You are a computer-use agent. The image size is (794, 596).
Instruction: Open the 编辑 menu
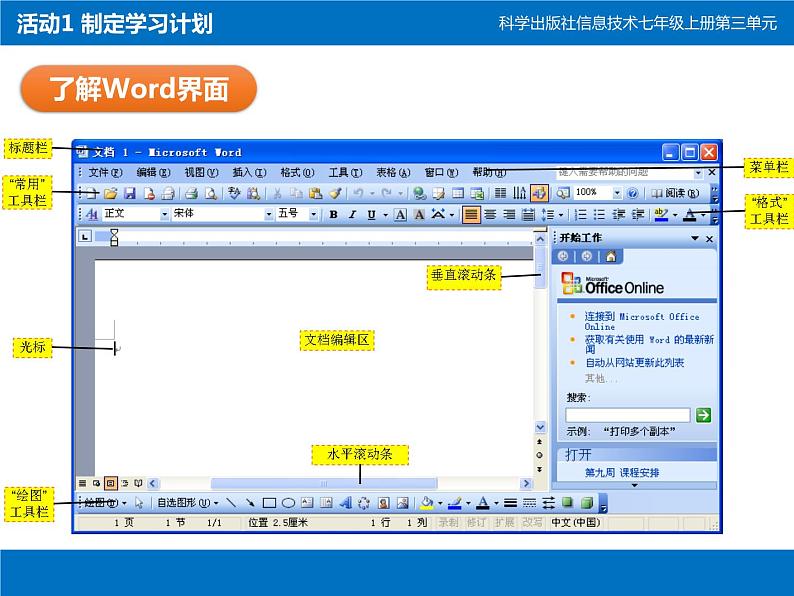(153, 172)
